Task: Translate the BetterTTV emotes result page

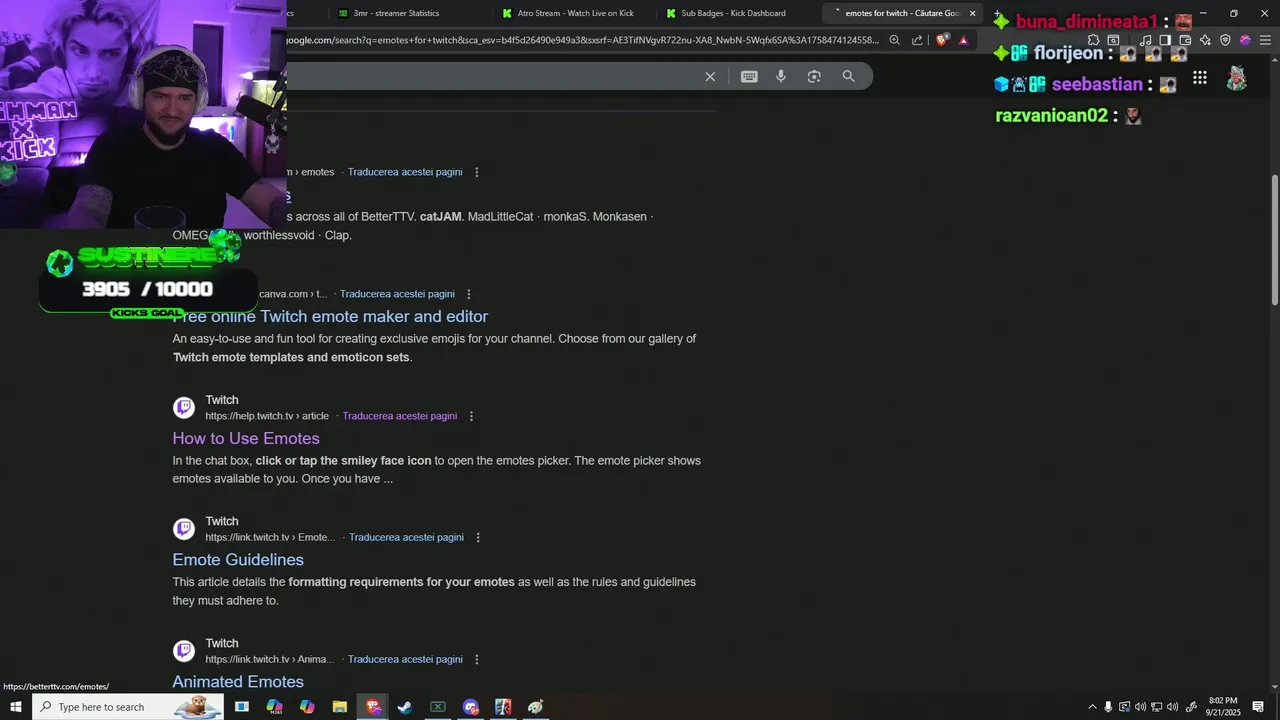Action: coord(405,172)
